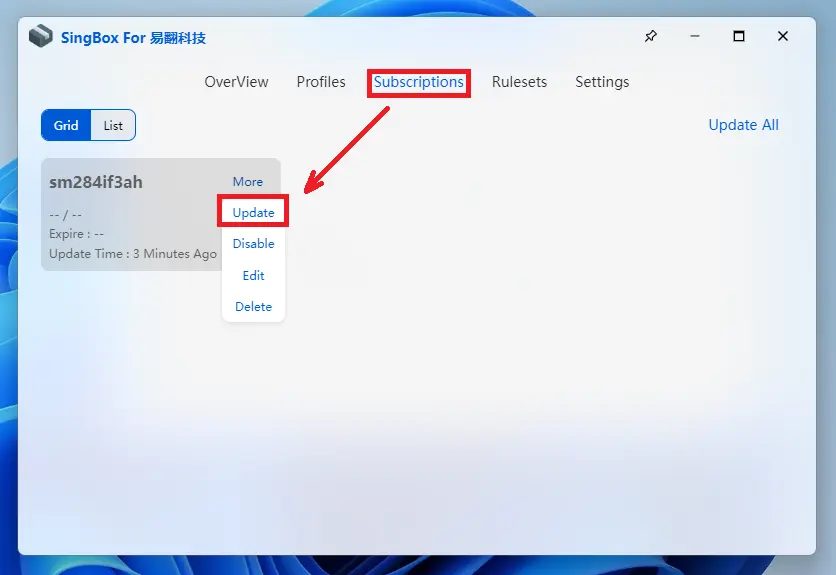Select the Subscriptions tab
The height and width of the screenshot is (575, 836).
tap(419, 82)
